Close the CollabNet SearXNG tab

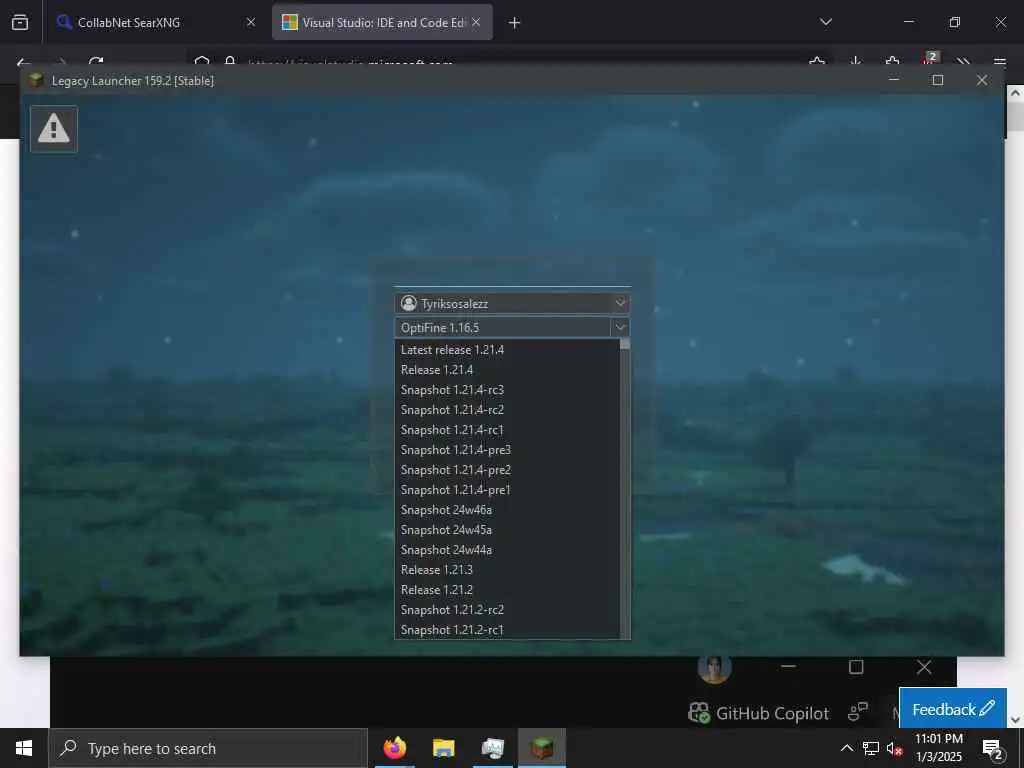coord(251,22)
